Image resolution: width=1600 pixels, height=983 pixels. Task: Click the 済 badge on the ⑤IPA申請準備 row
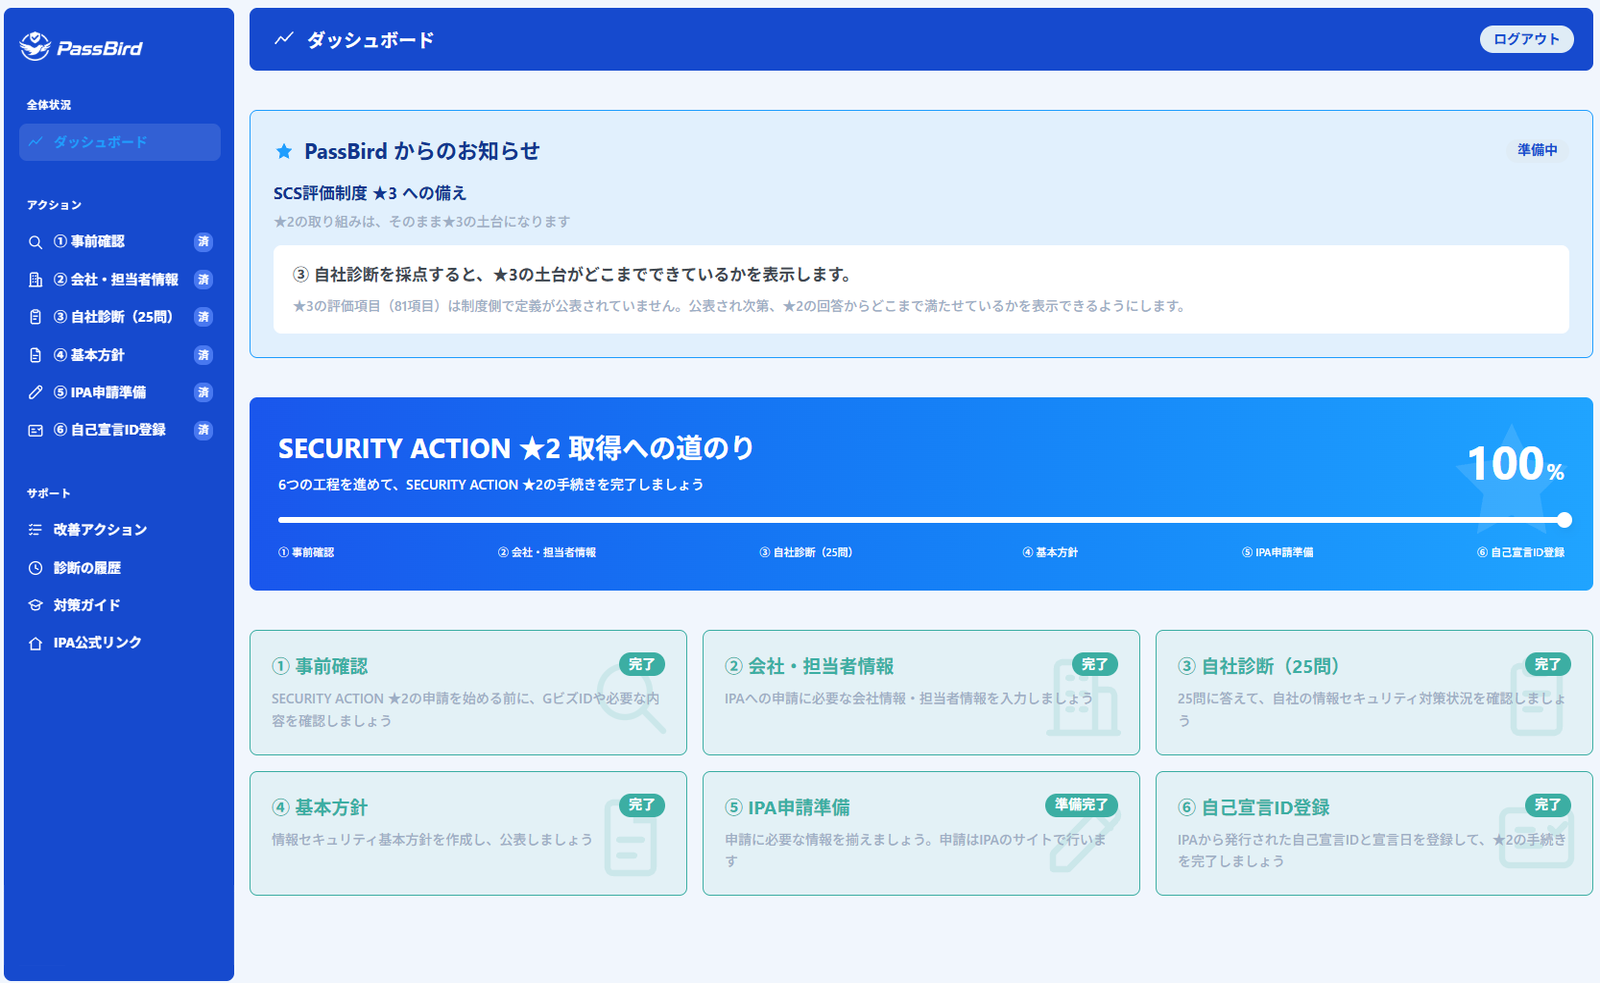(203, 393)
